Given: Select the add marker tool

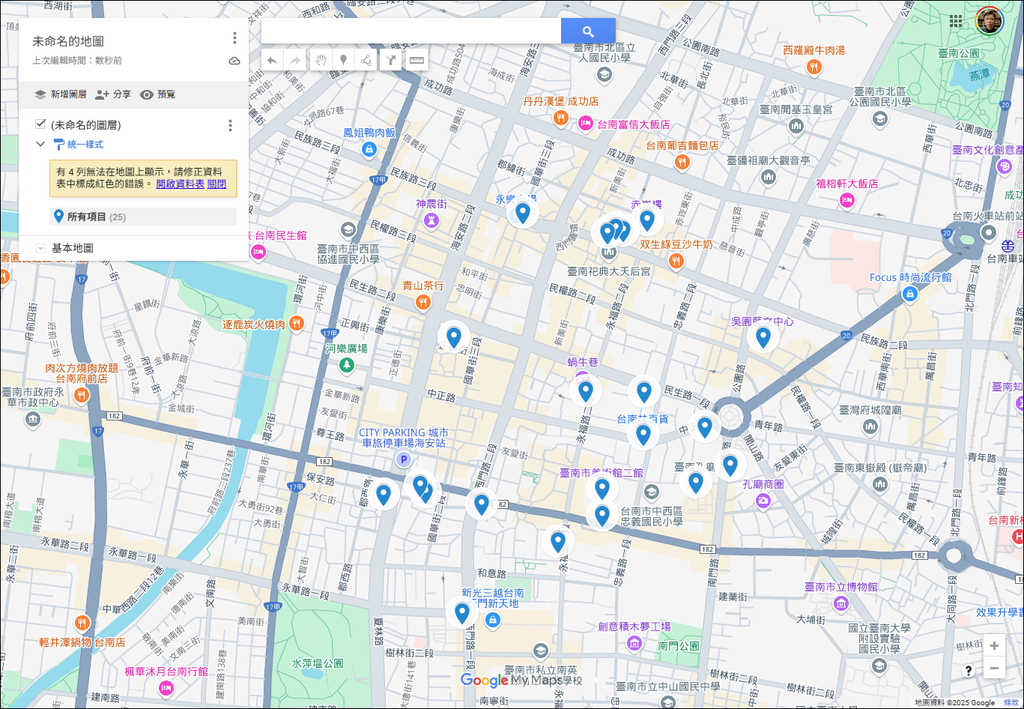Looking at the screenshot, I should [344, 61].
